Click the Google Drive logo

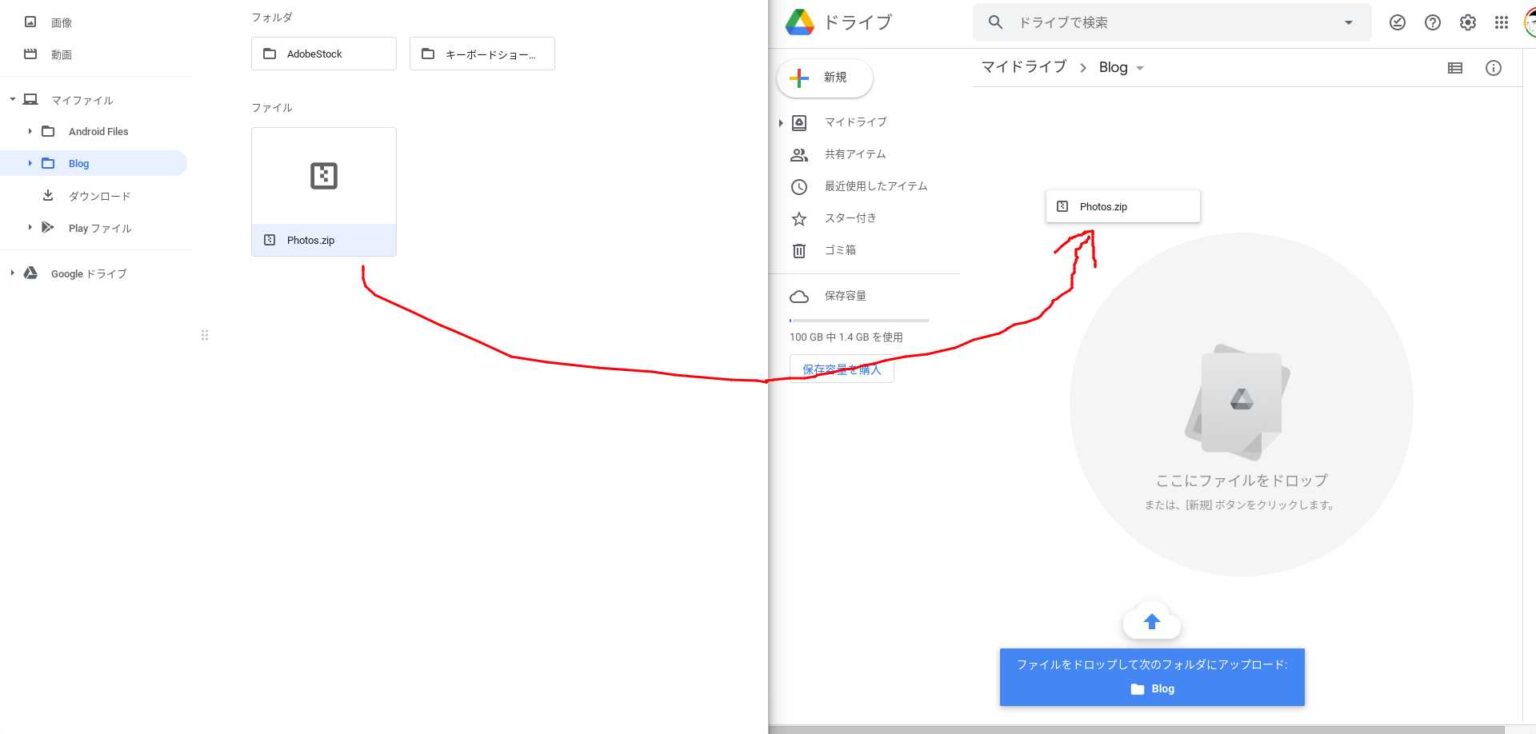pos(800,22)
